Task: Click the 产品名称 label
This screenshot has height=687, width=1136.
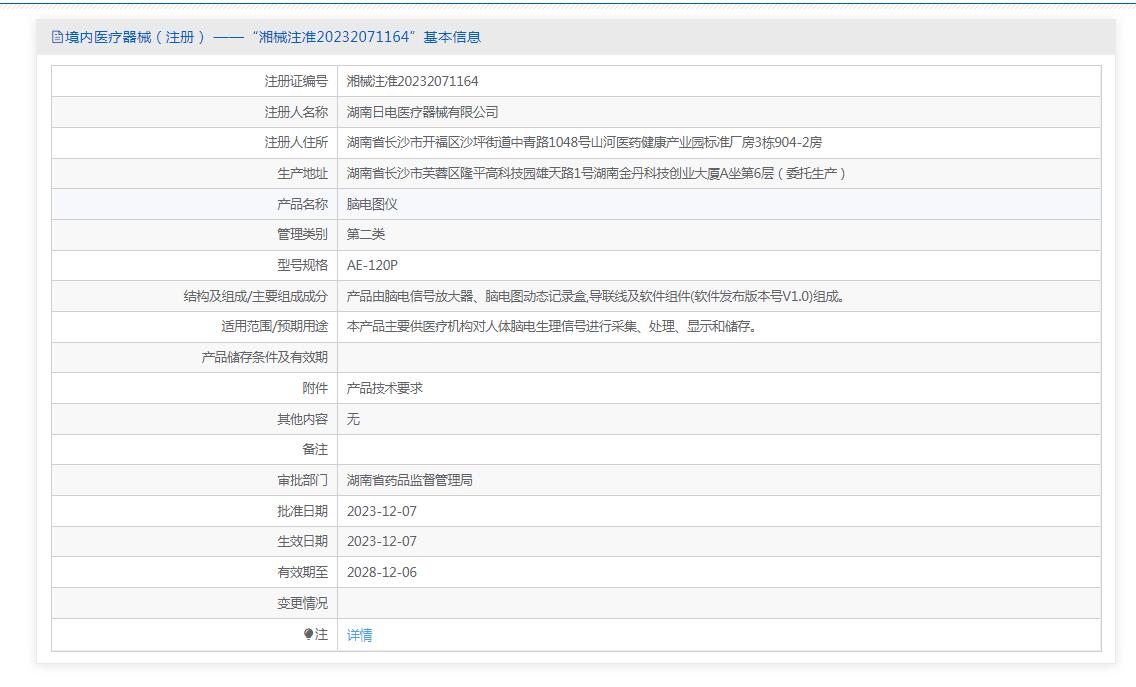Action: [302, 204]
